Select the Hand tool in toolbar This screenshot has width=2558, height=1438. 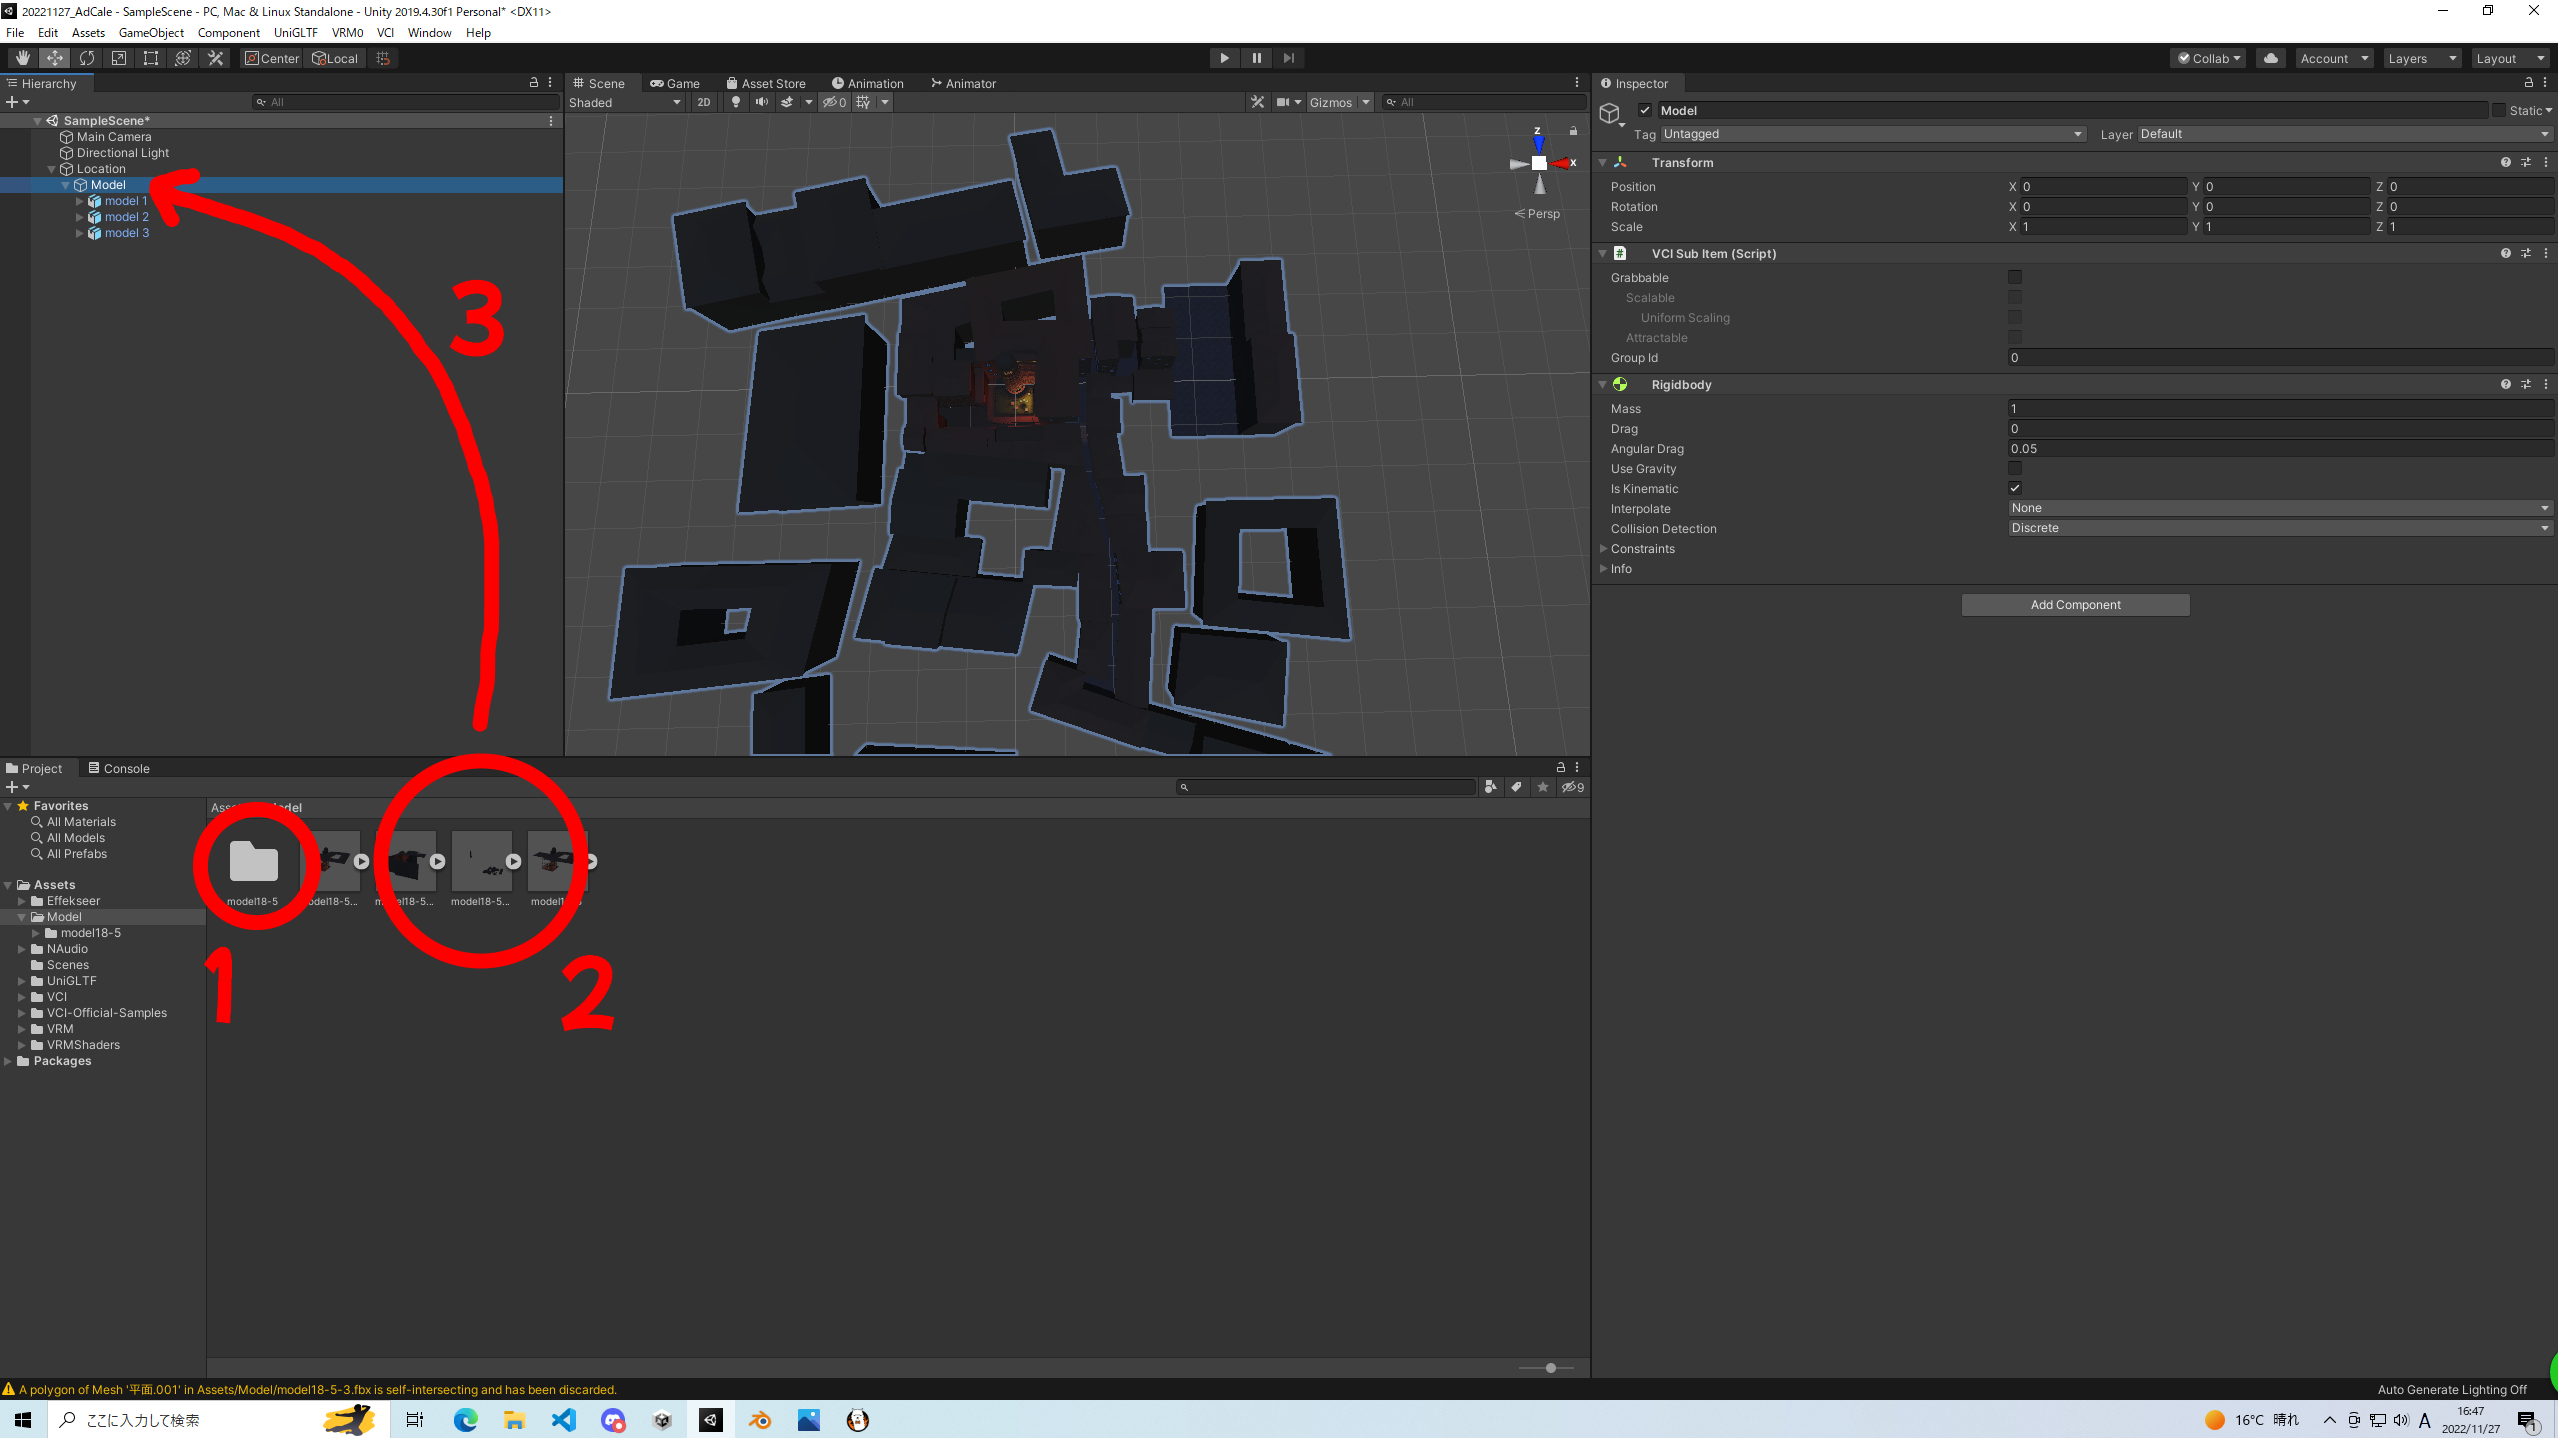22,58
